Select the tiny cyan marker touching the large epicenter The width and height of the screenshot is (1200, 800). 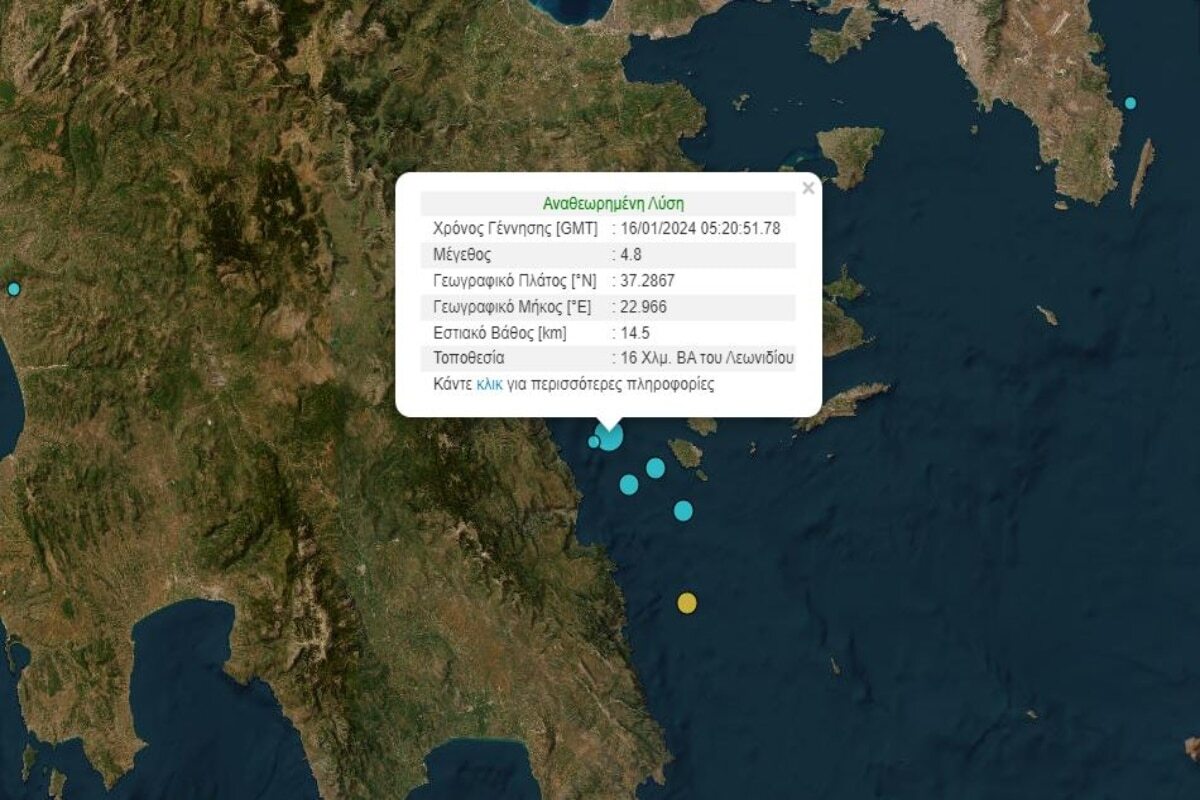594,442
